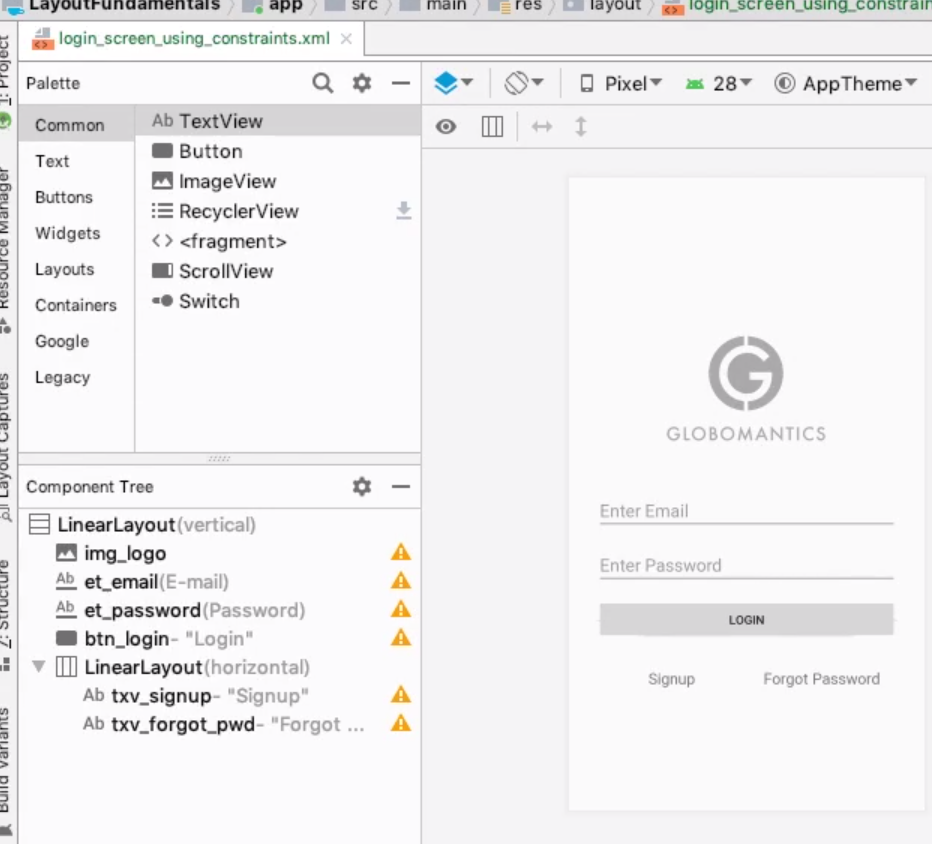Download RecyclerView dependency icon
Viewport: 932px width, 844px height.
404,210
